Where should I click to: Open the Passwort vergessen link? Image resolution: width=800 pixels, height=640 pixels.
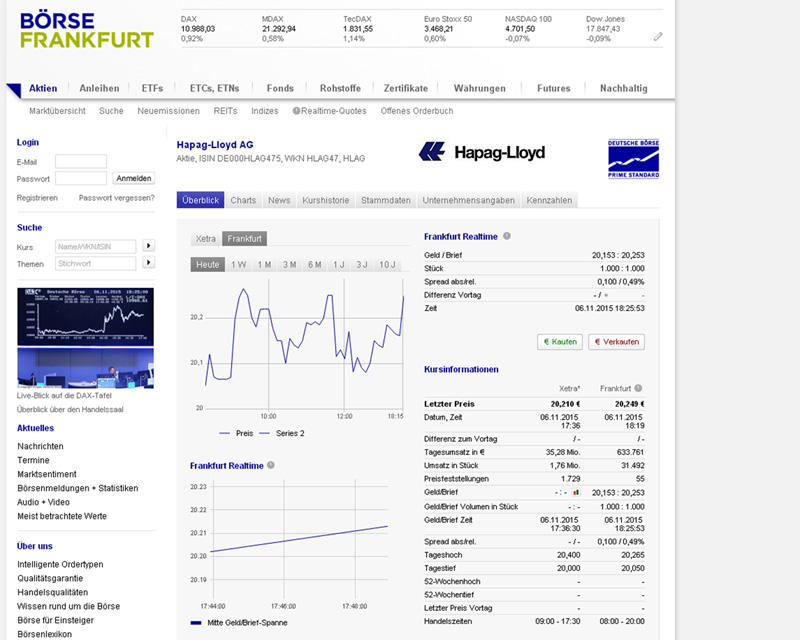point(117,198)
